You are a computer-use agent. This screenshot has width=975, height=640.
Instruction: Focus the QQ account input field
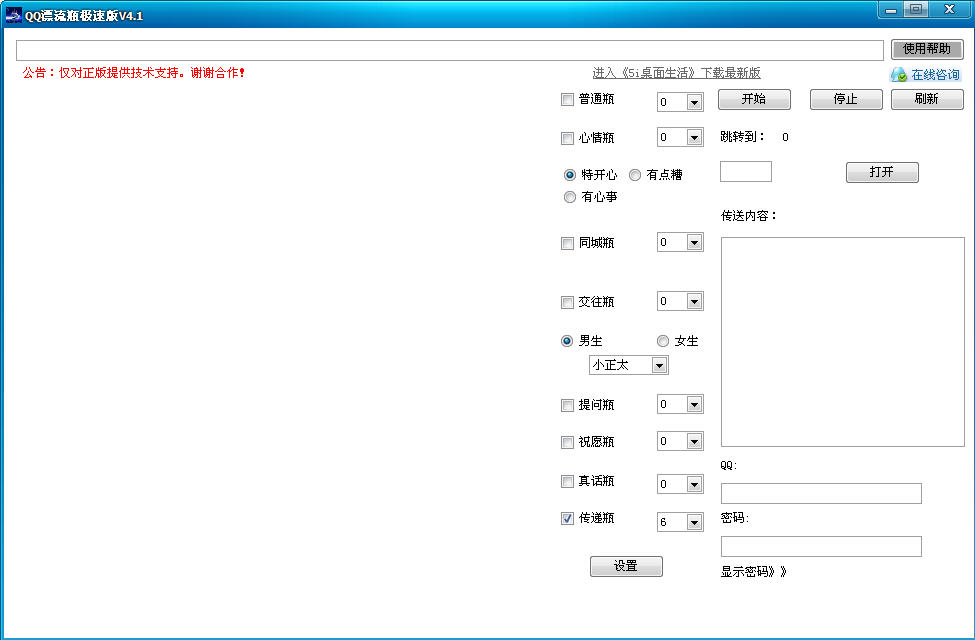click(x=821, y=494)
